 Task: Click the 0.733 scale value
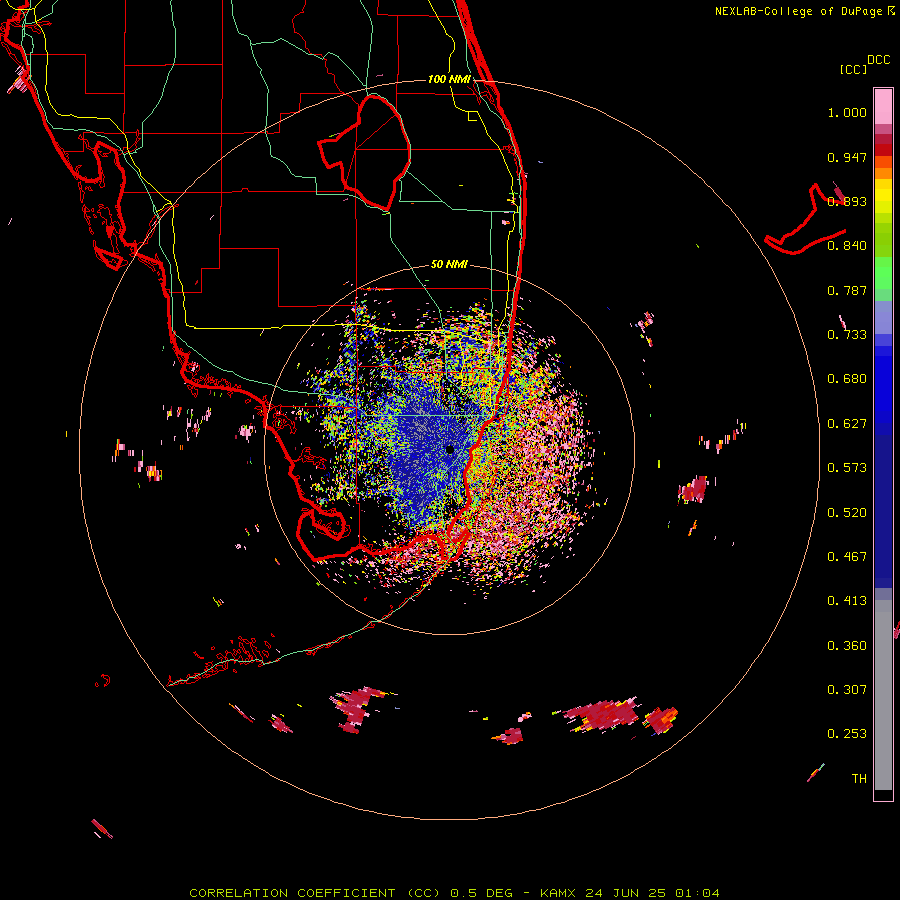847,335
